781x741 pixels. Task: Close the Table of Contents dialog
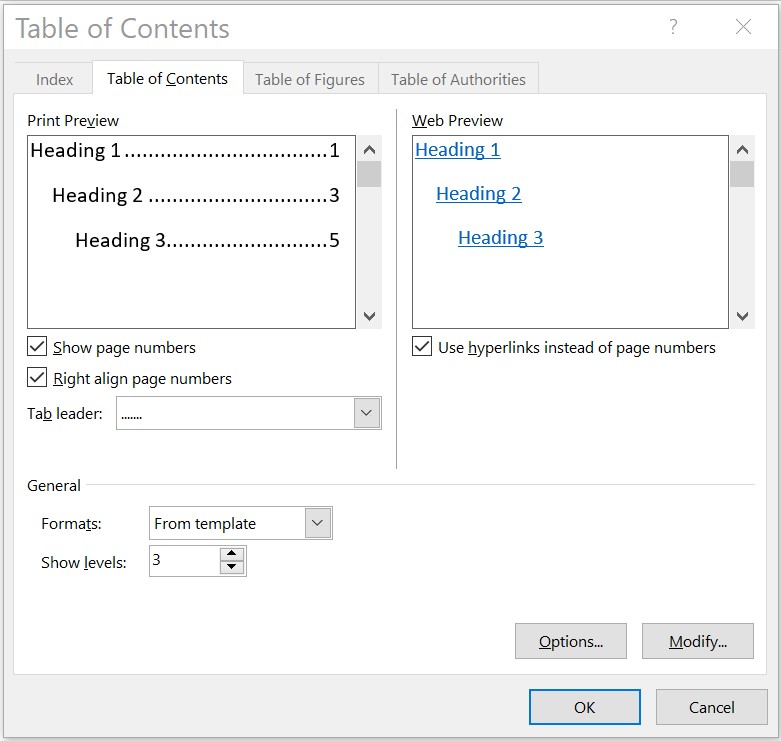click(x=743, y=28)
